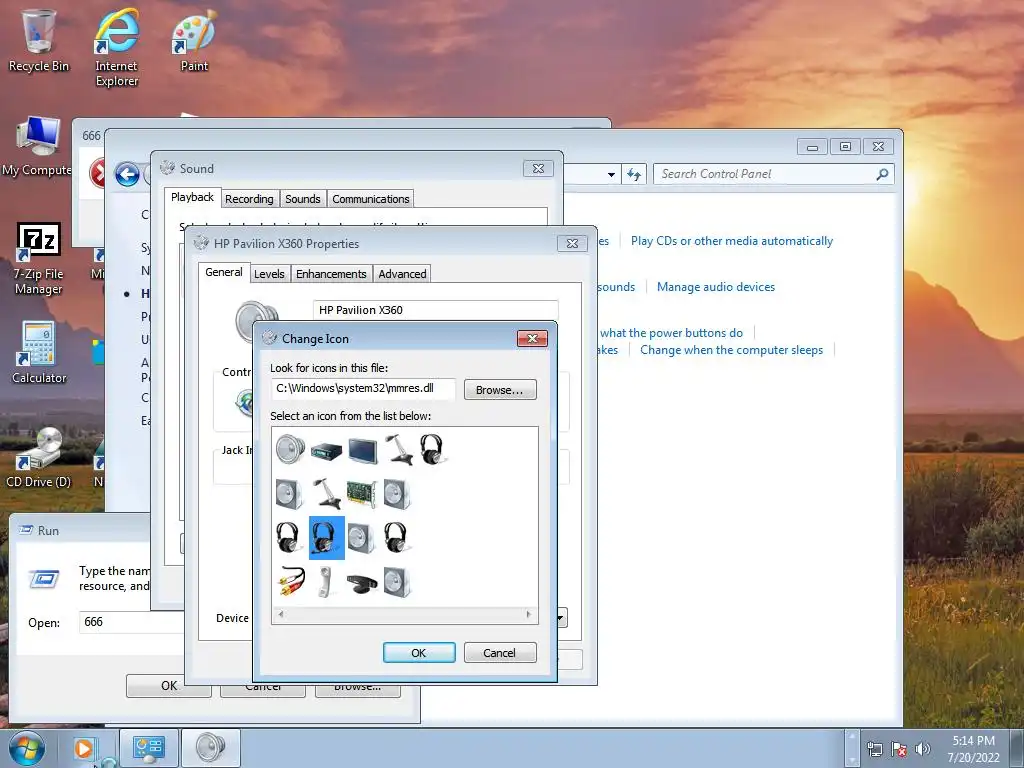Open the Paint desktop shortcut
The image size is (1024, 768).
click(194, 40)
